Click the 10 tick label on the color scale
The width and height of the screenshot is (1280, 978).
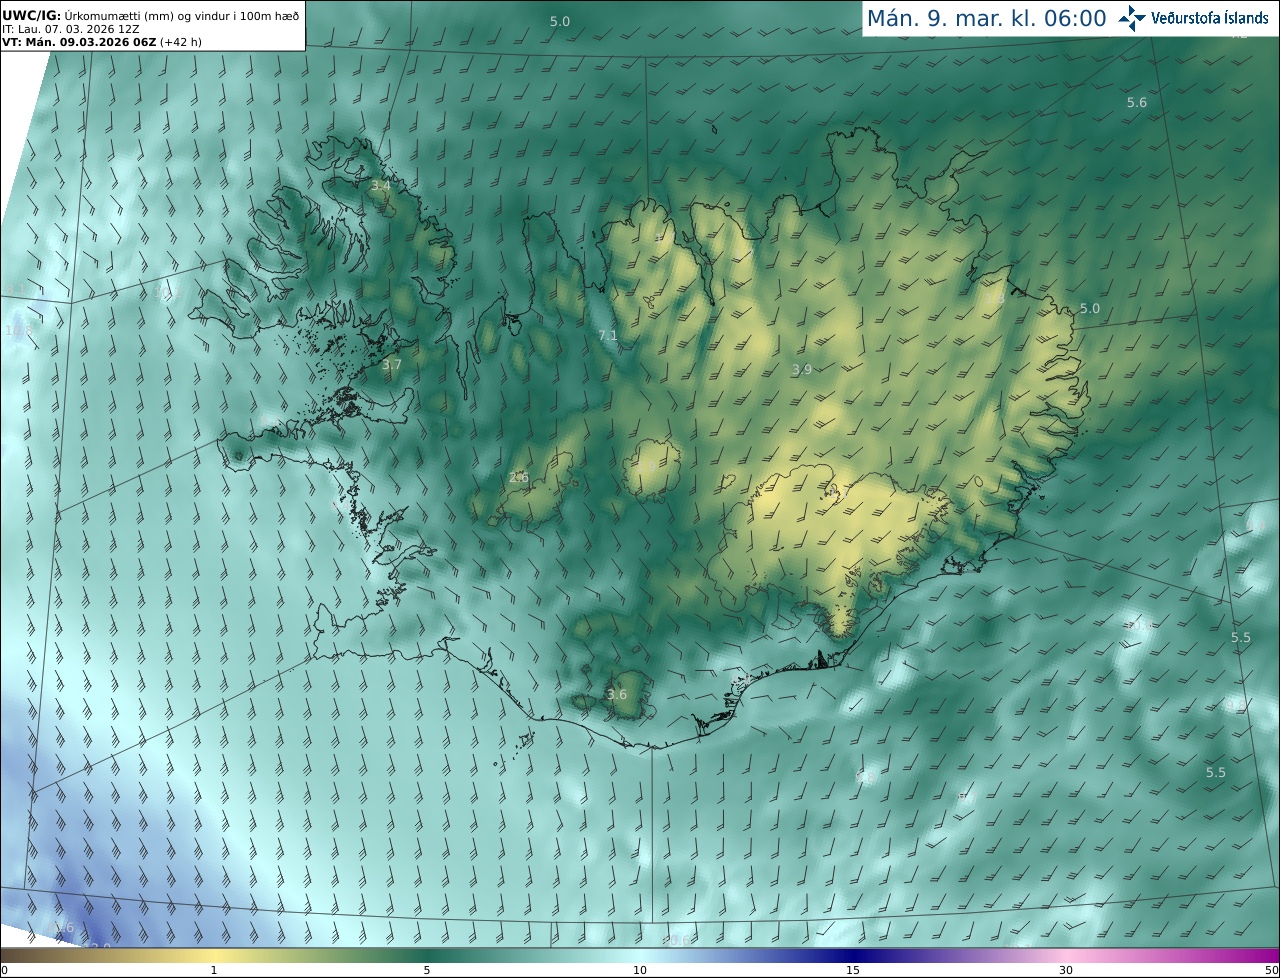pyautogui.click(x=640, y=970)
